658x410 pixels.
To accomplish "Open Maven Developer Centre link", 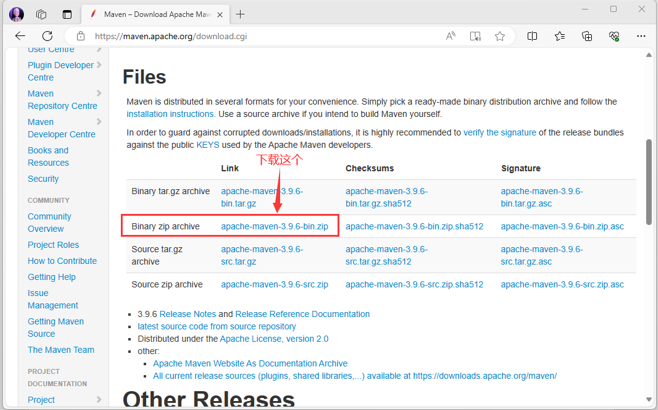I will click(61, 128).
